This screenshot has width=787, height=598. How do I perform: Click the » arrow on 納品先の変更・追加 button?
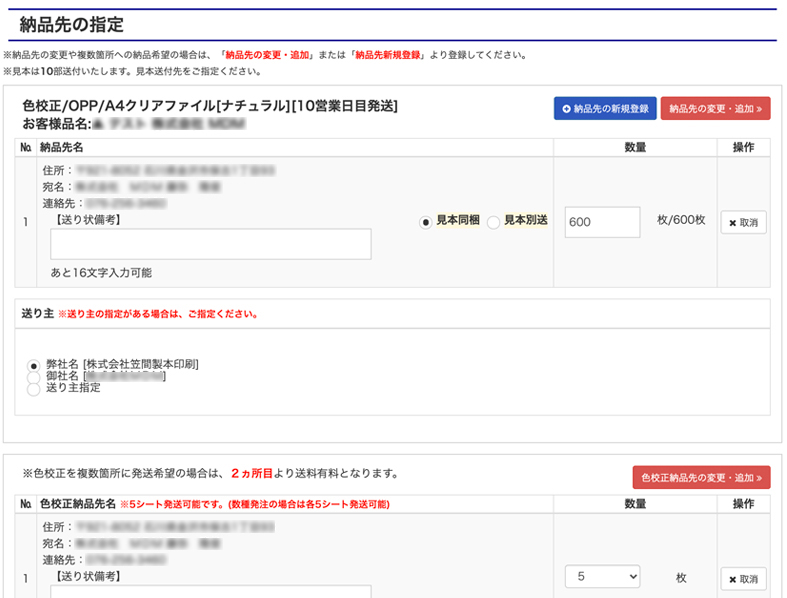(760, 109)
